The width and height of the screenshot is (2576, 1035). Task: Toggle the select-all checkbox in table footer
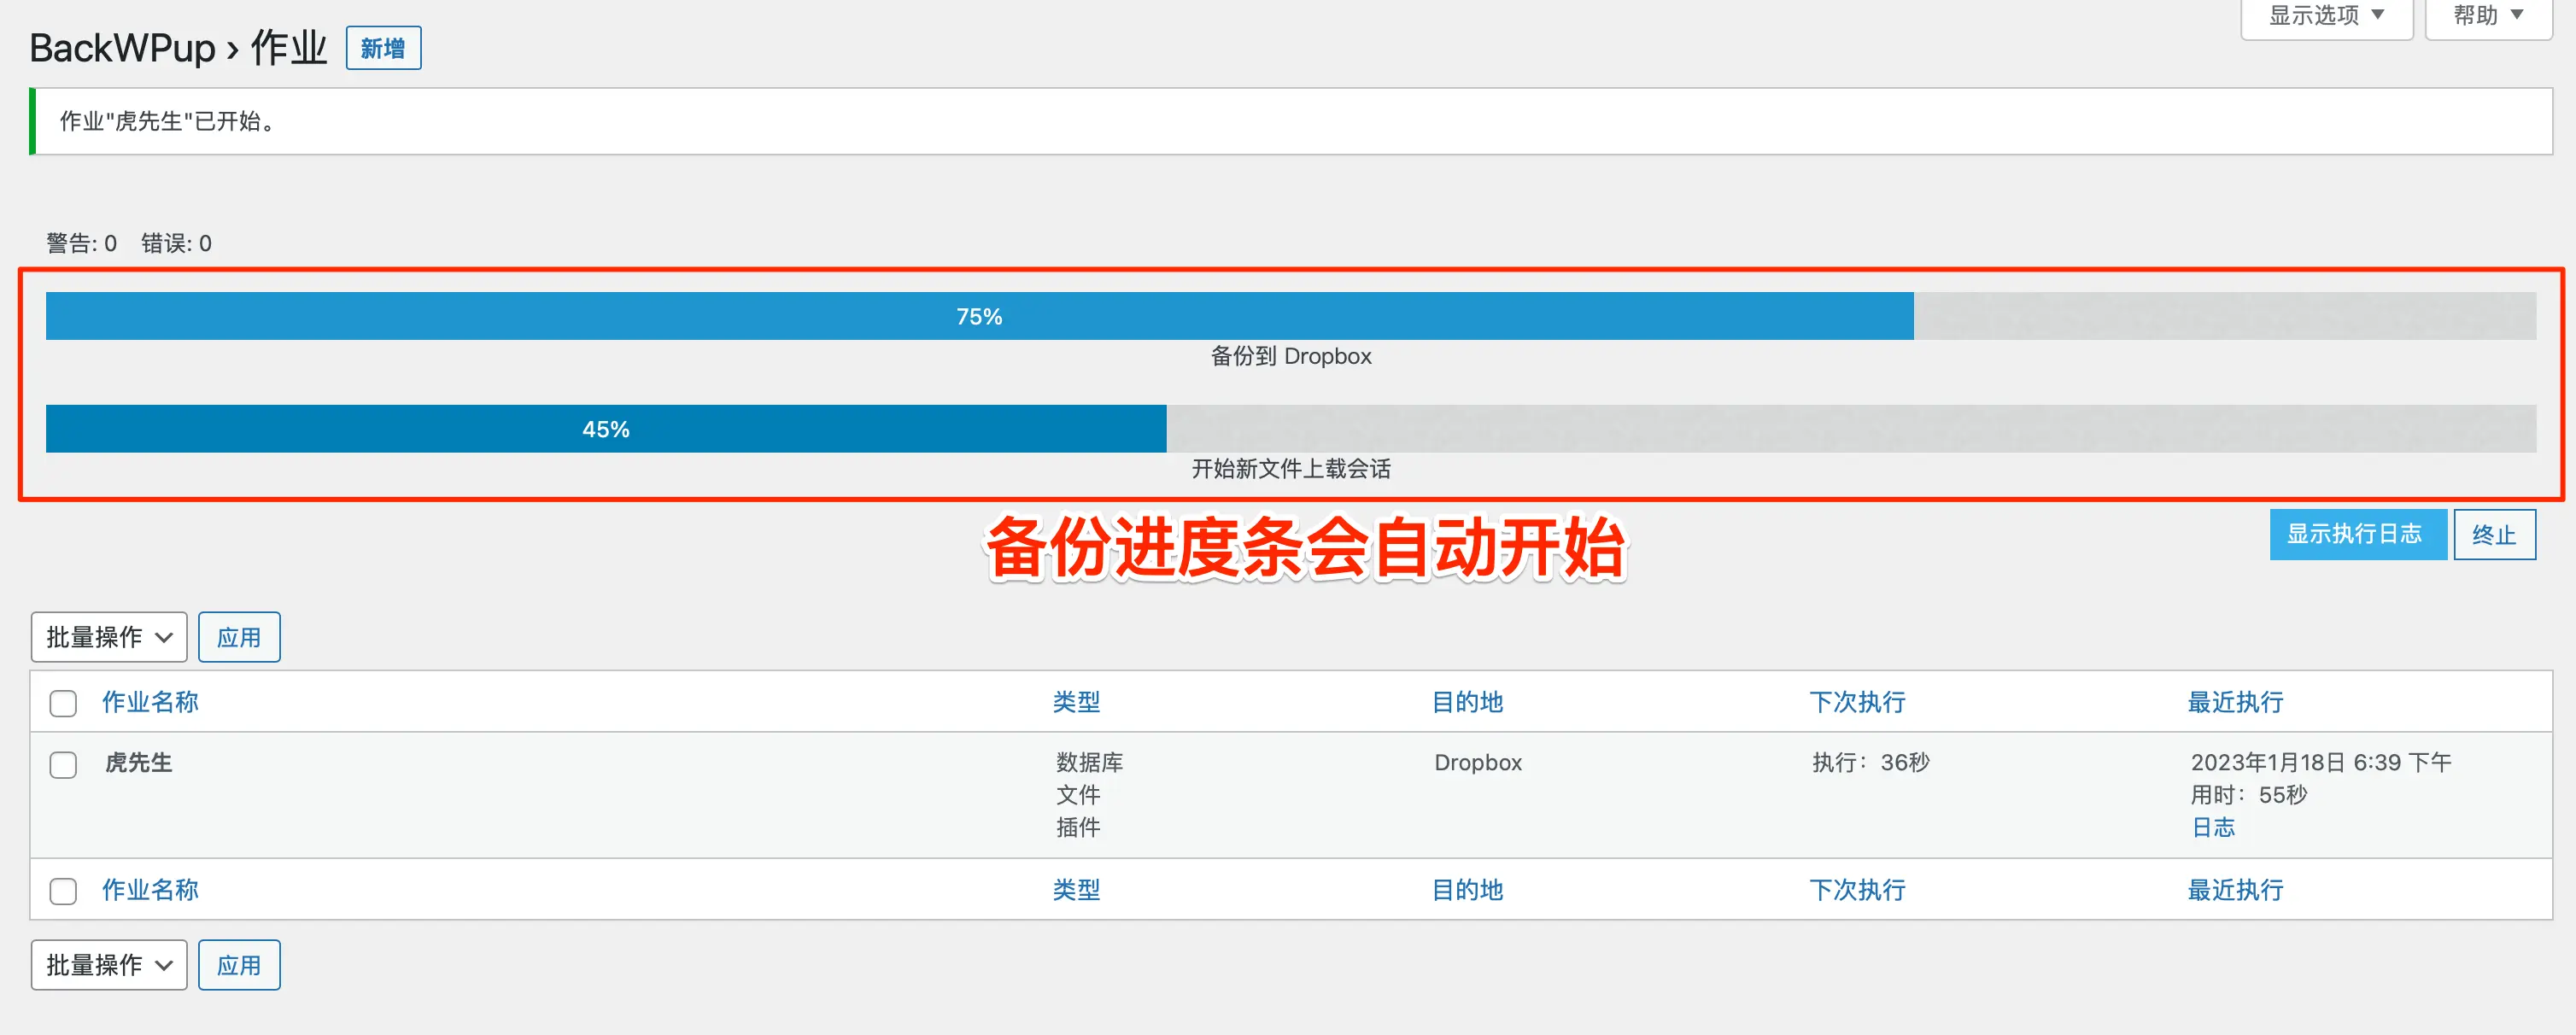63,891
